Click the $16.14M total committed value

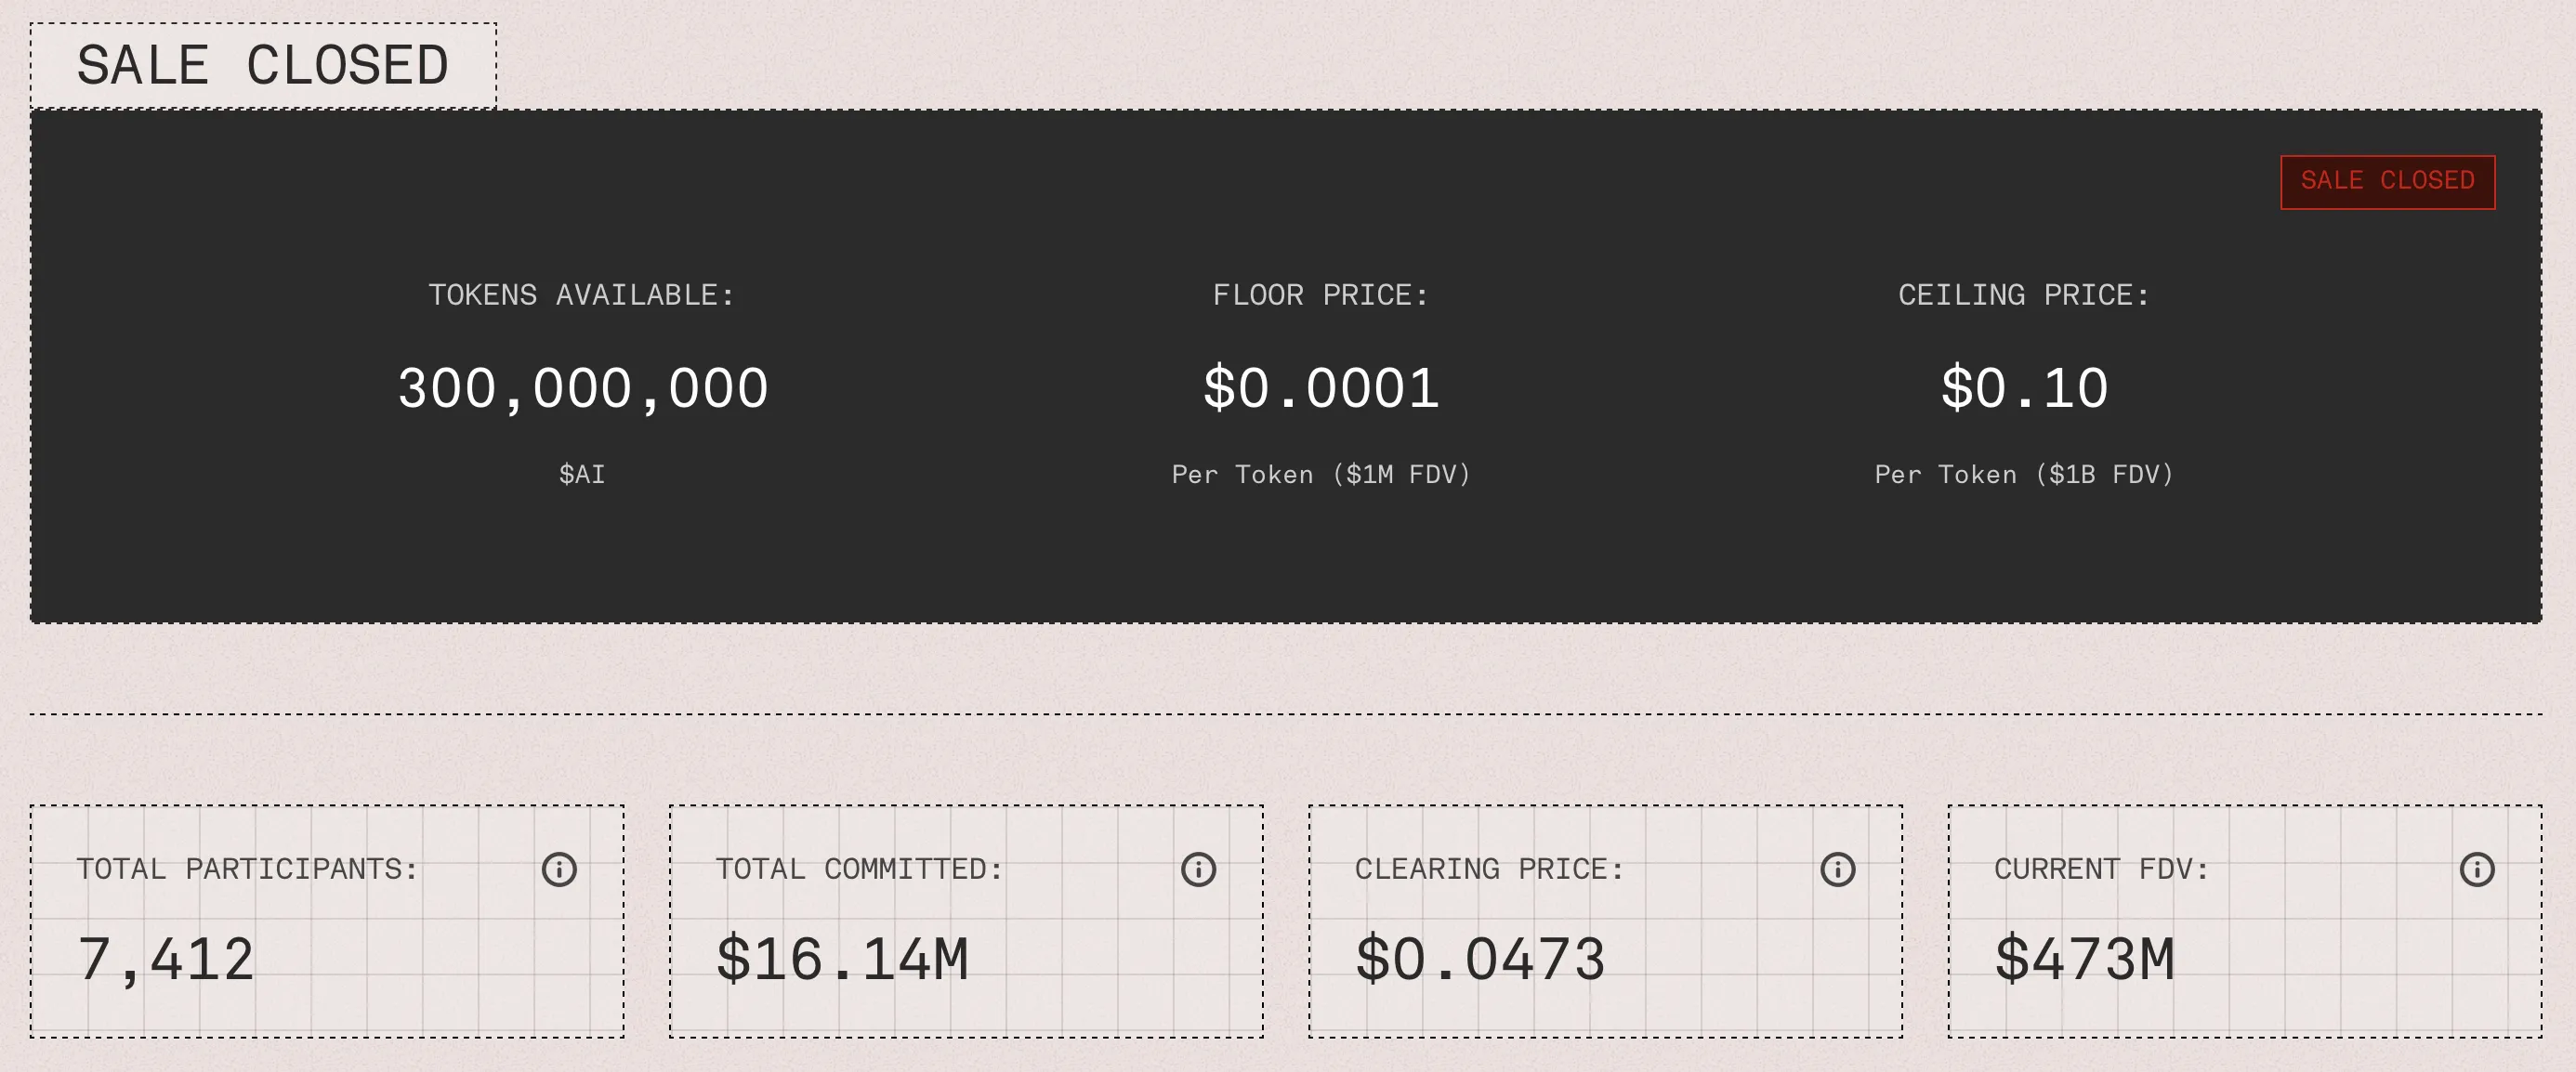coord(843,960)
